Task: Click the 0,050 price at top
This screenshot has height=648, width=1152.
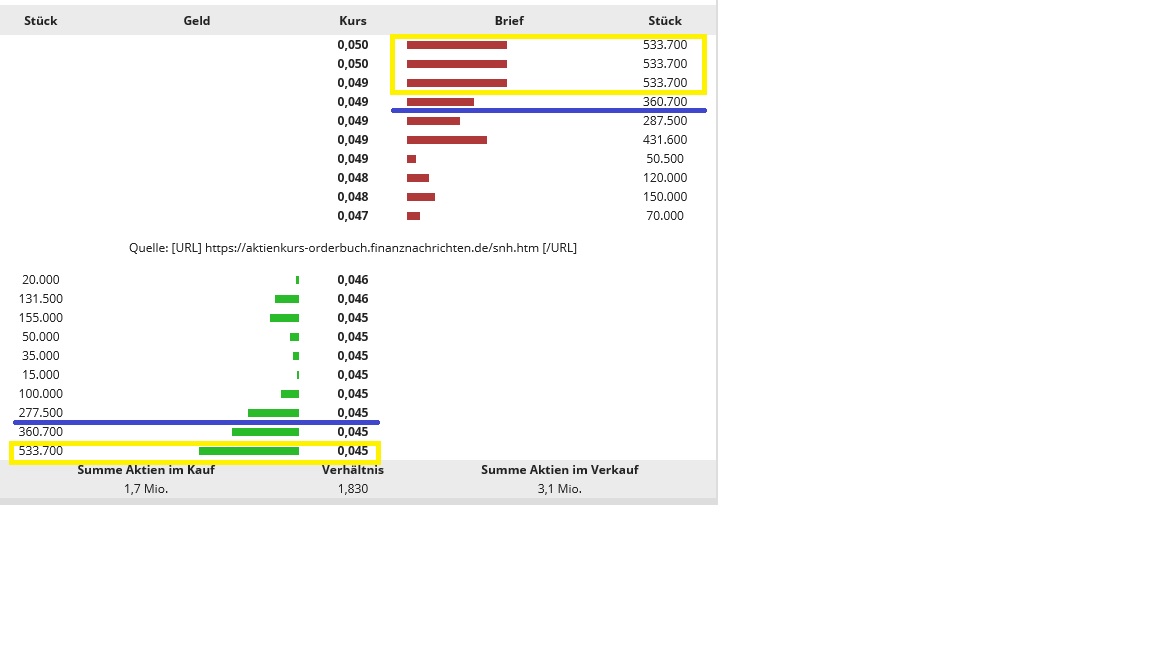Action: click(x=352, y=45)
